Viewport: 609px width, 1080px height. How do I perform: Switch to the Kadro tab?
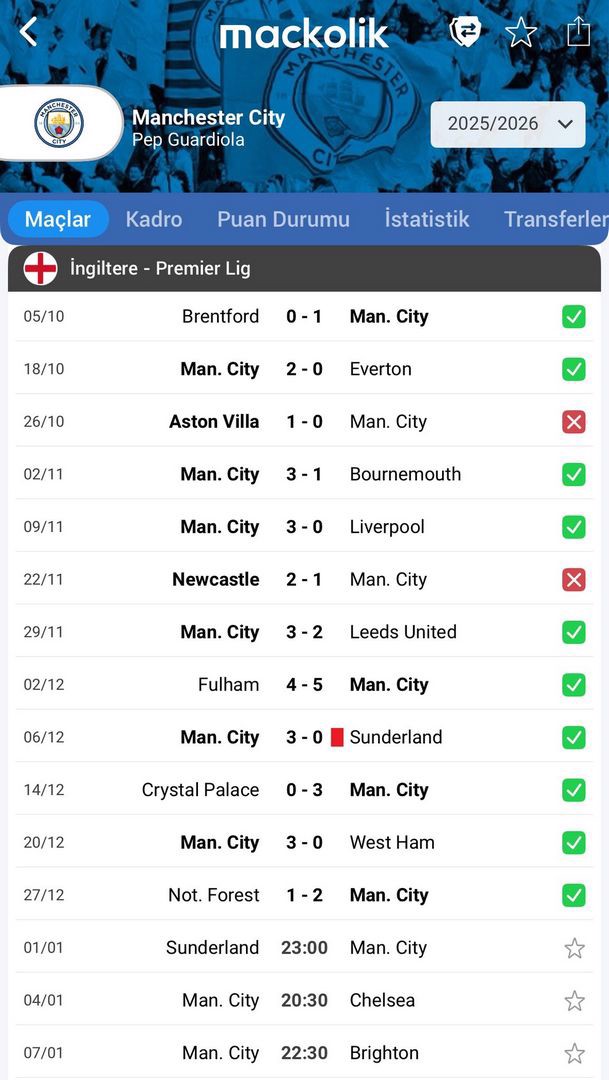154,219
